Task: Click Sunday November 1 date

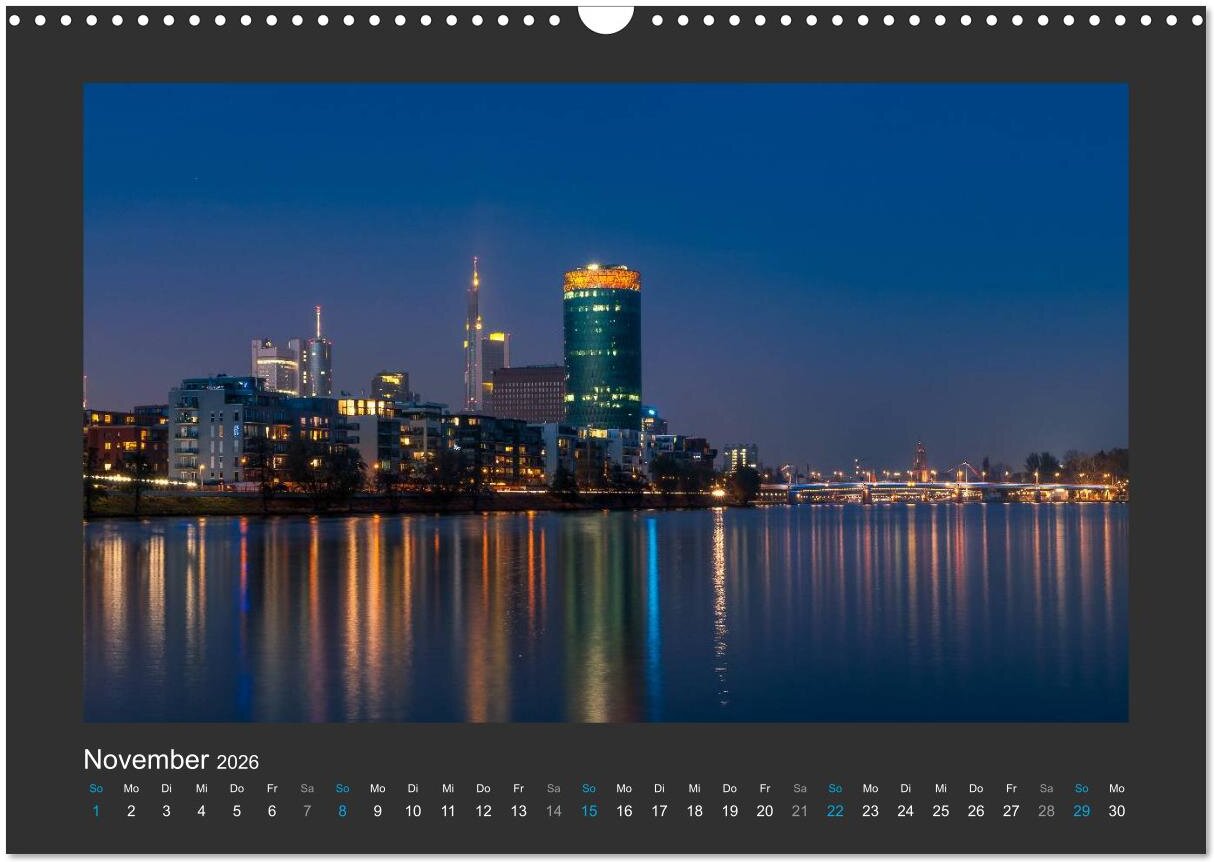Action: 96,811
